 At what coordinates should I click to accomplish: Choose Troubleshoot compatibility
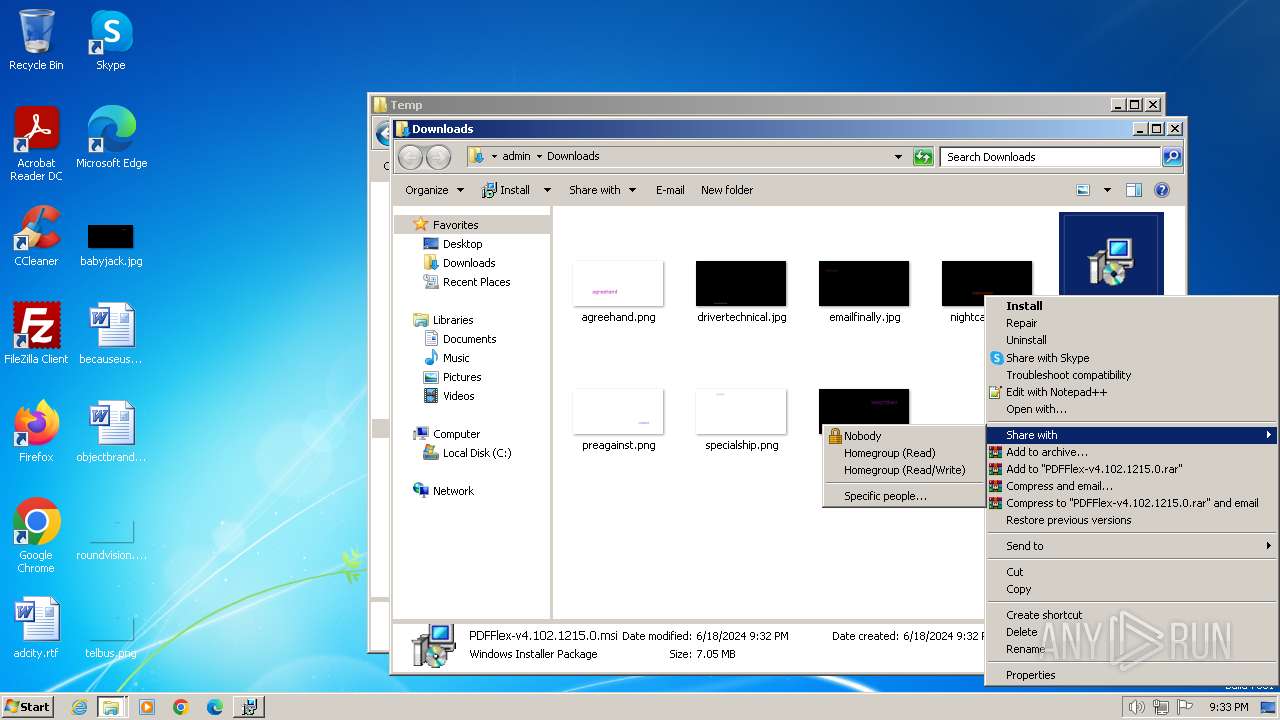(1068, 375)
